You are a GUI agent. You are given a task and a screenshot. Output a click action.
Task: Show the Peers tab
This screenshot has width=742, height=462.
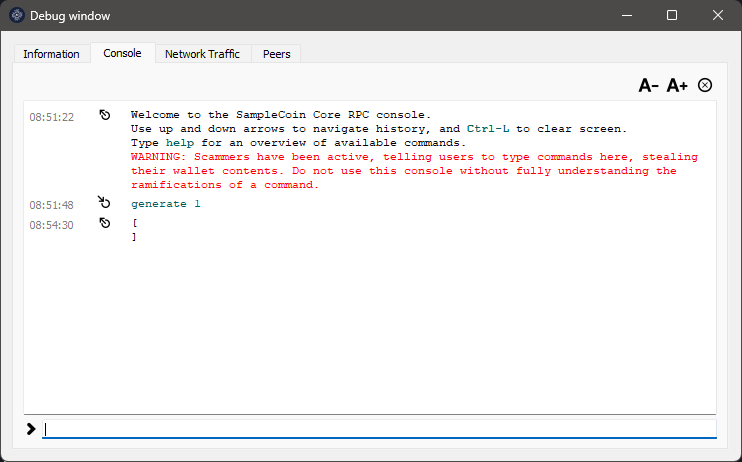tap(276, 54)
